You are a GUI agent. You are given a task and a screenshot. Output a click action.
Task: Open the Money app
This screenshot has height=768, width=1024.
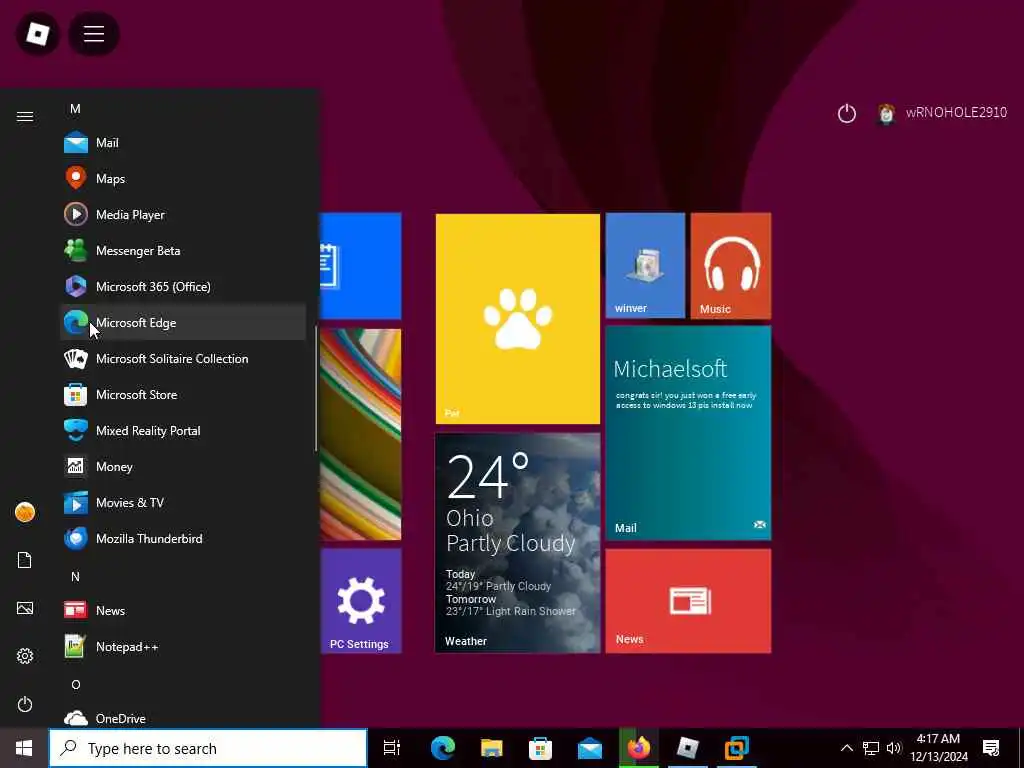(183, 466)
